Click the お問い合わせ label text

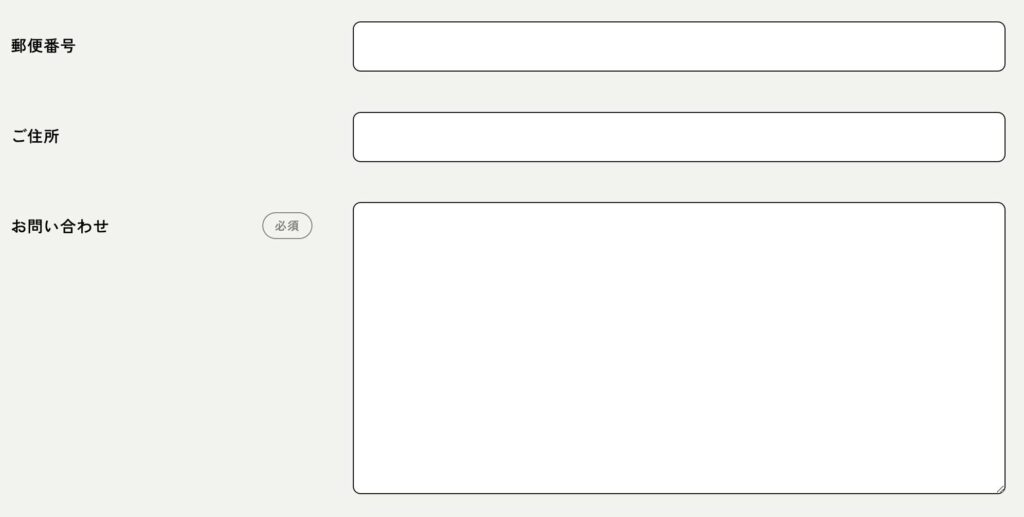point(59,227)
